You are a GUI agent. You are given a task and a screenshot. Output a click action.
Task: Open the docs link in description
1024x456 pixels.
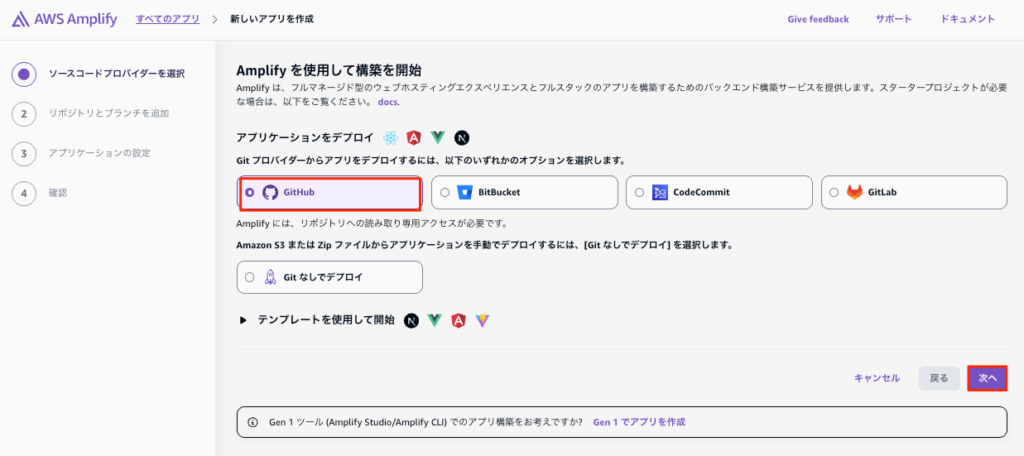[388, 102]
